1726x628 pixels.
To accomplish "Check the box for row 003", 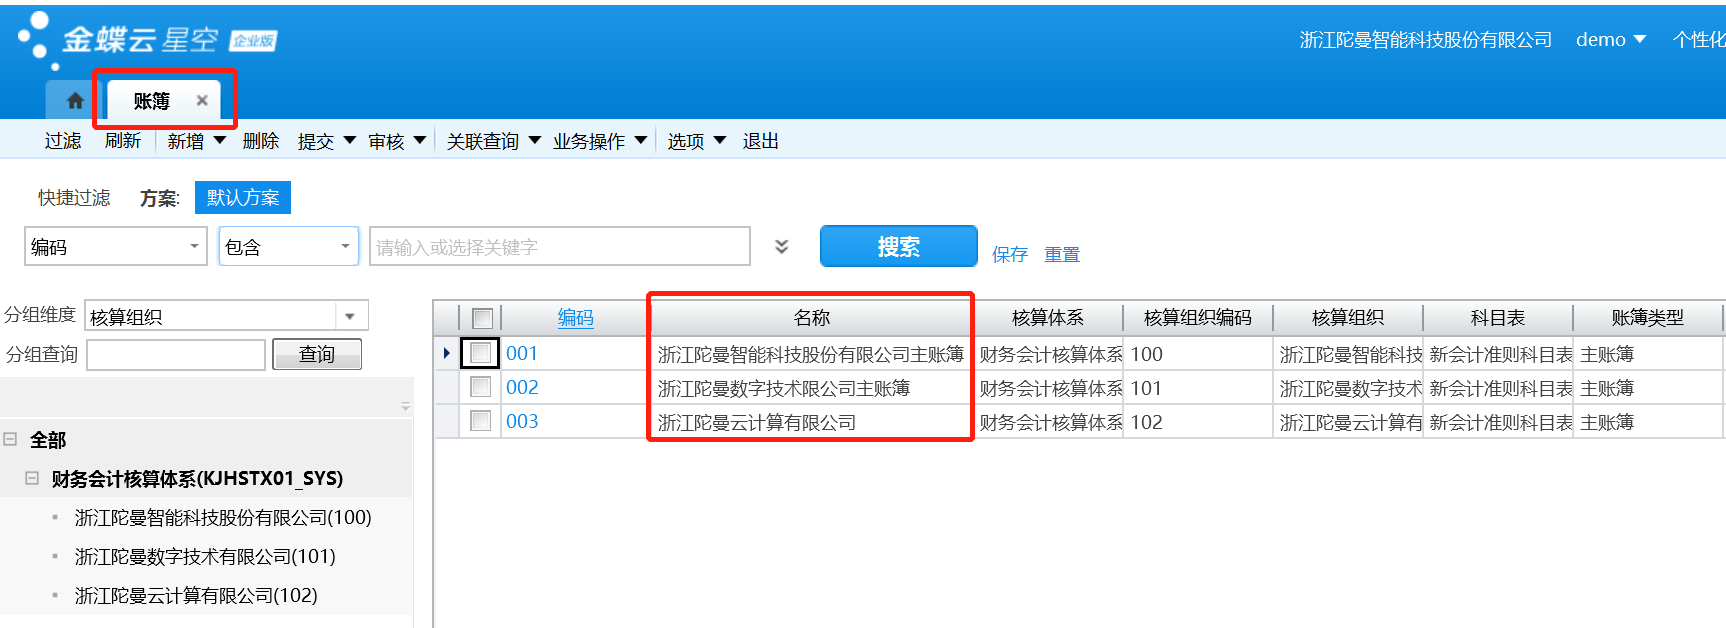I will 481,421.
